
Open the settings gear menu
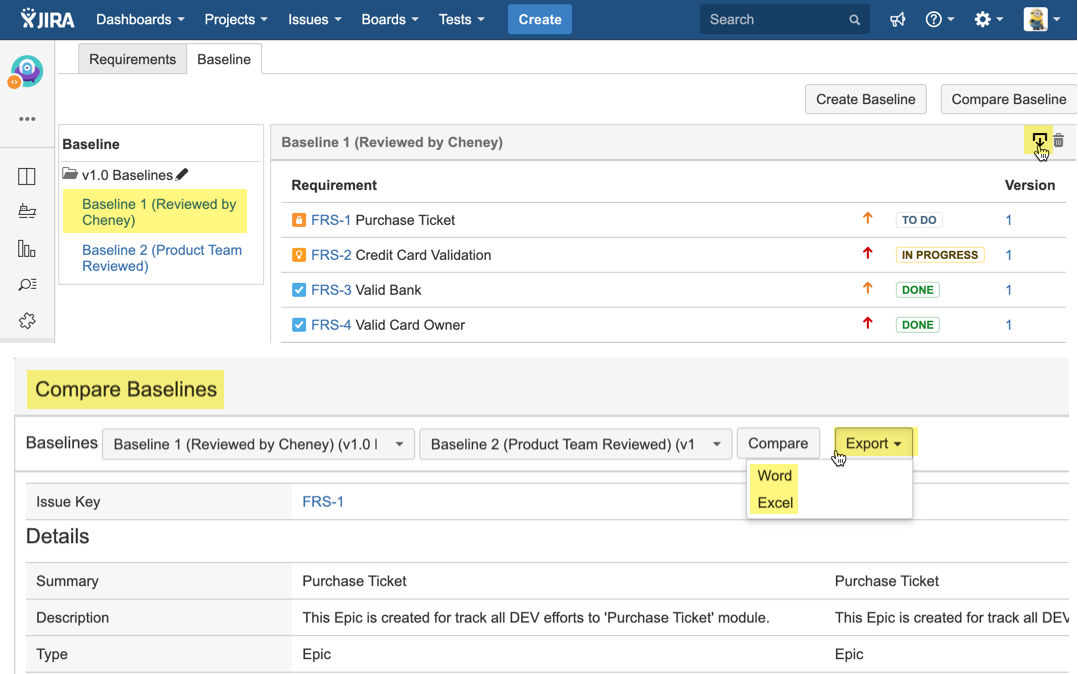(988, 20)
